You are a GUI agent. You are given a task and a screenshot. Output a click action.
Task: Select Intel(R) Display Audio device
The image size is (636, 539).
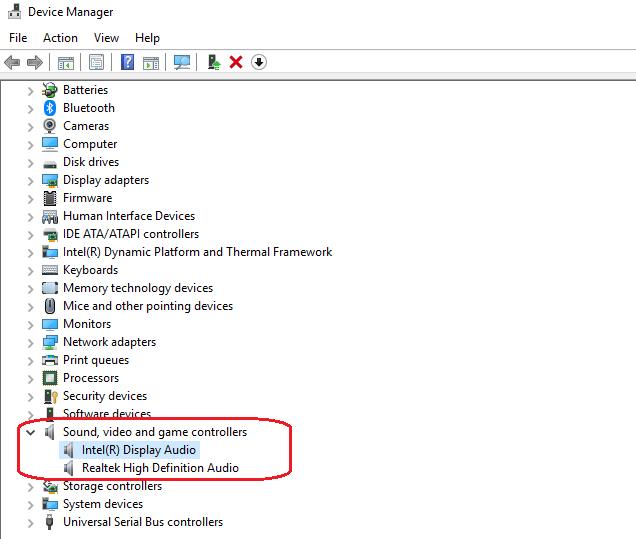(x=138, y=450)
